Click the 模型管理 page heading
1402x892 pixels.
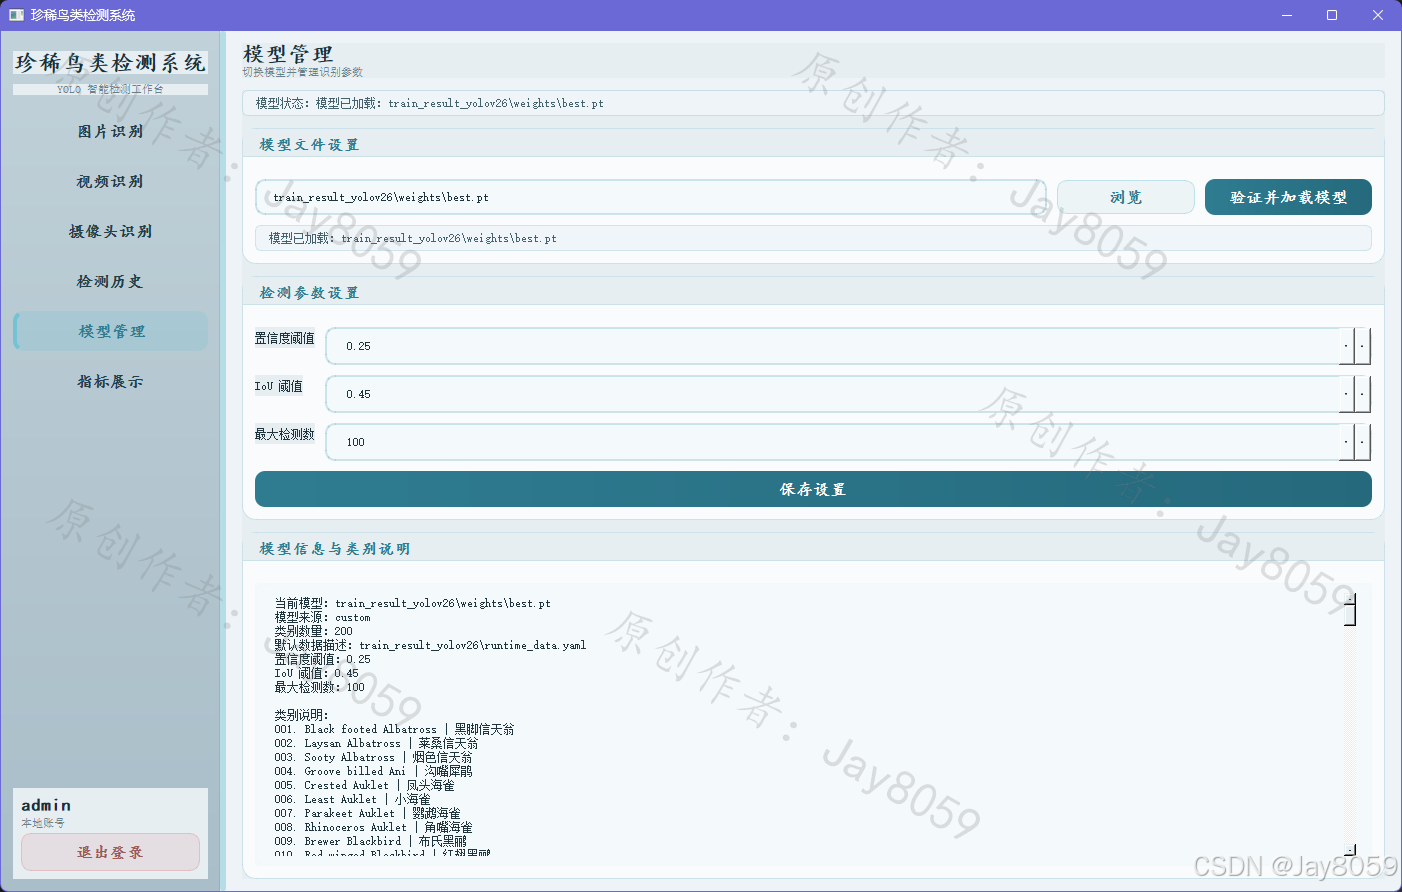click(x=288, y=54)
